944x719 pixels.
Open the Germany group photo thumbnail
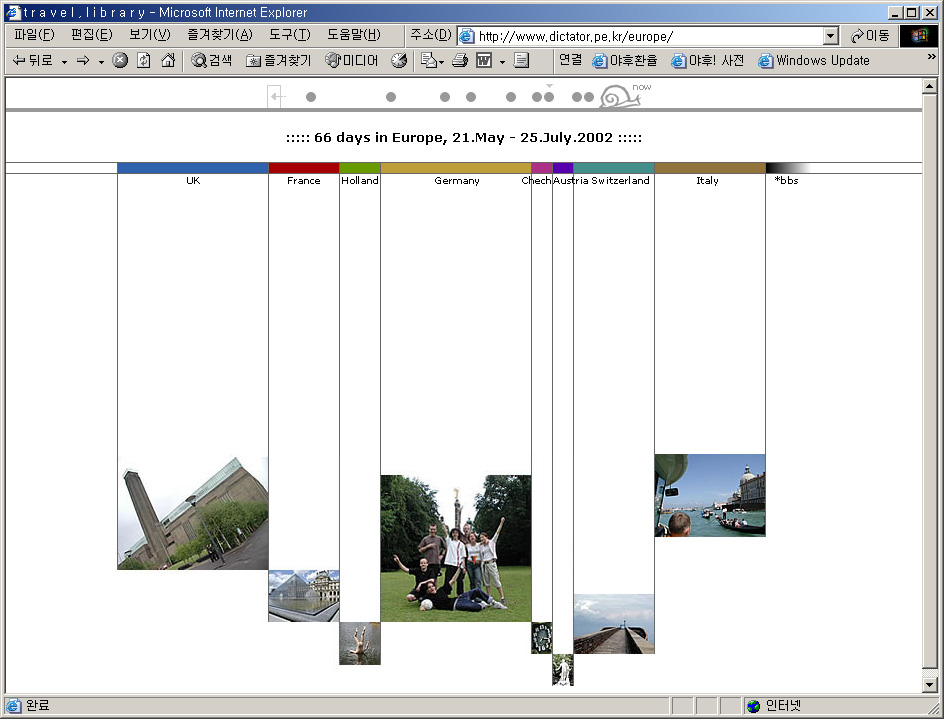[x=455, y=548]
